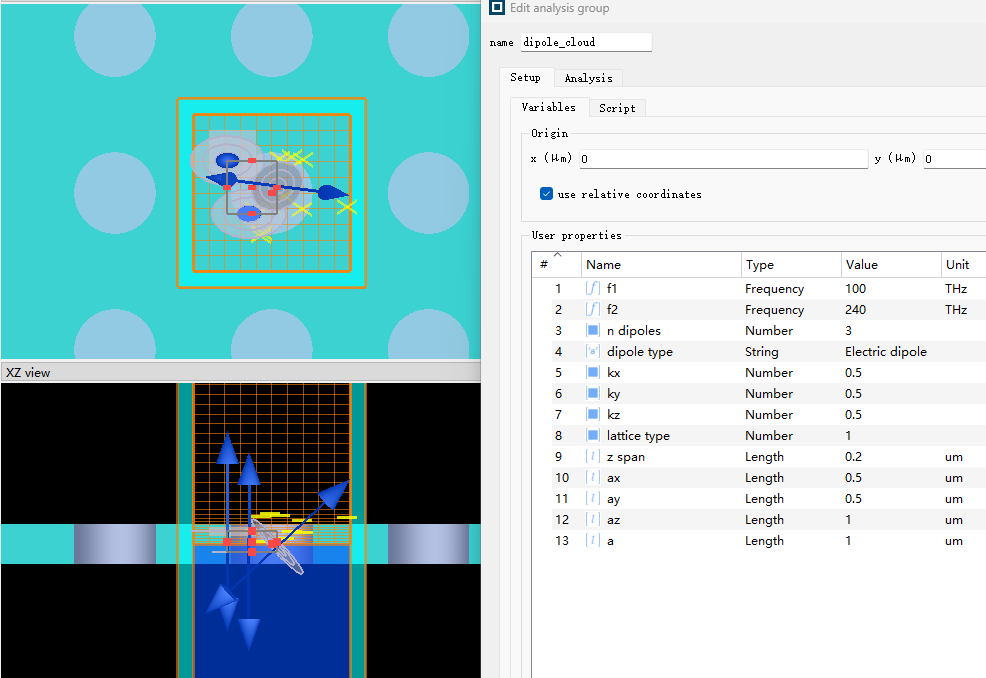The image size is (986, 678).
Task: Select the Electric dipole value cell
Action: pyautogui.click(x=888, y=352)
